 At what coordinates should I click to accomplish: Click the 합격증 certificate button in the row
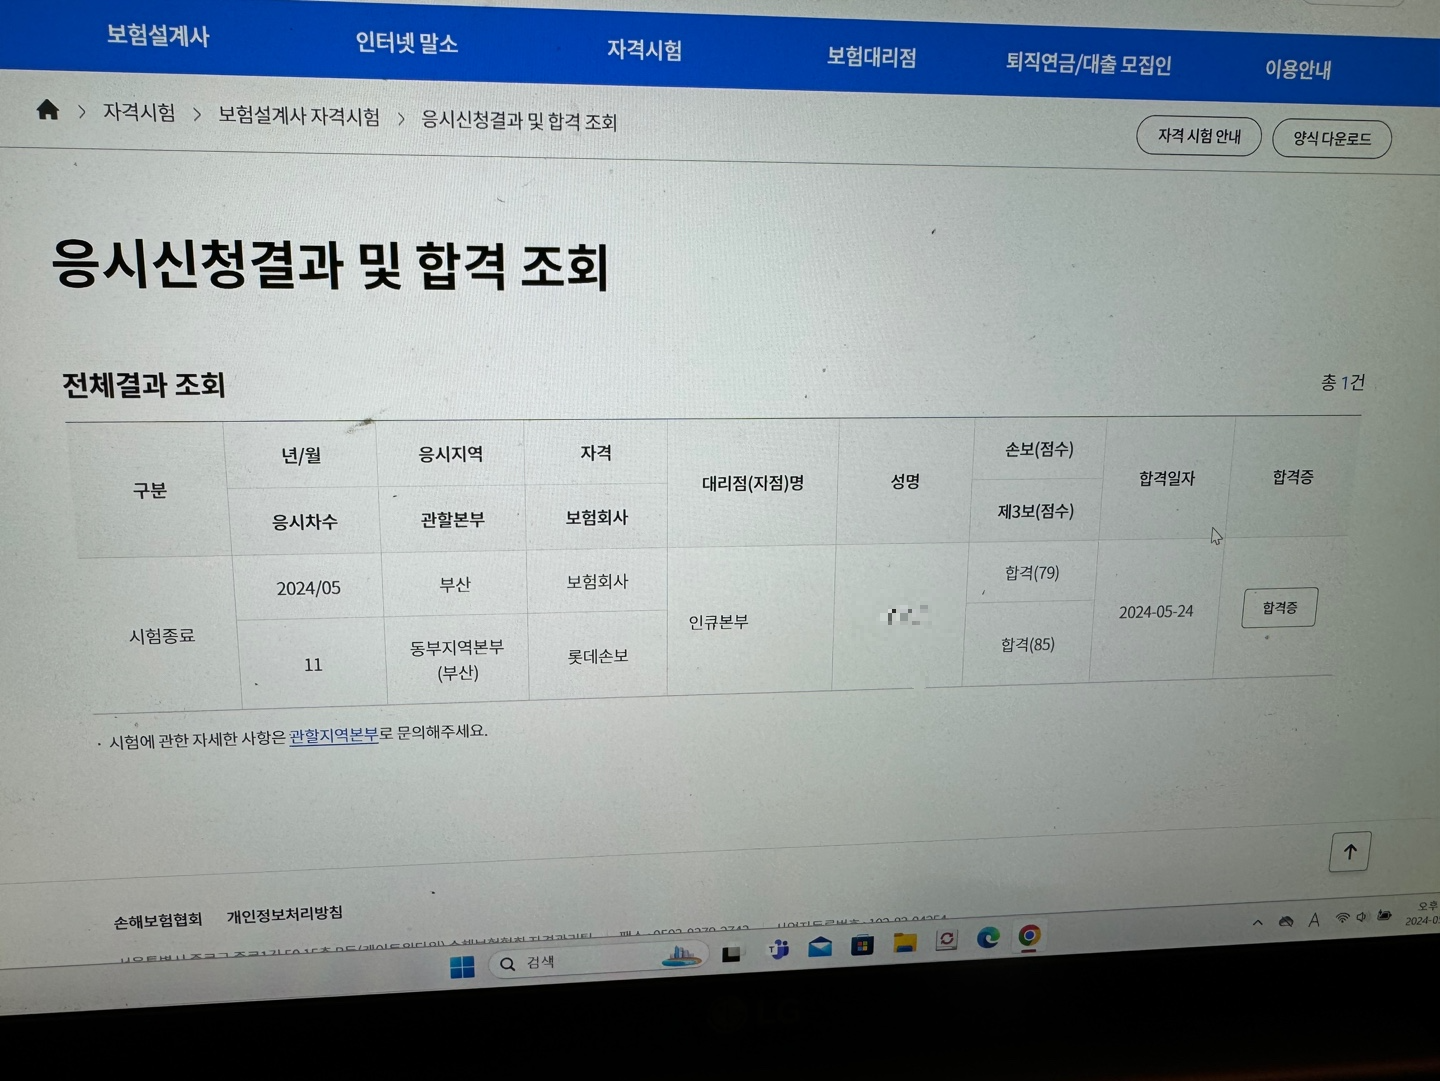1279,608
